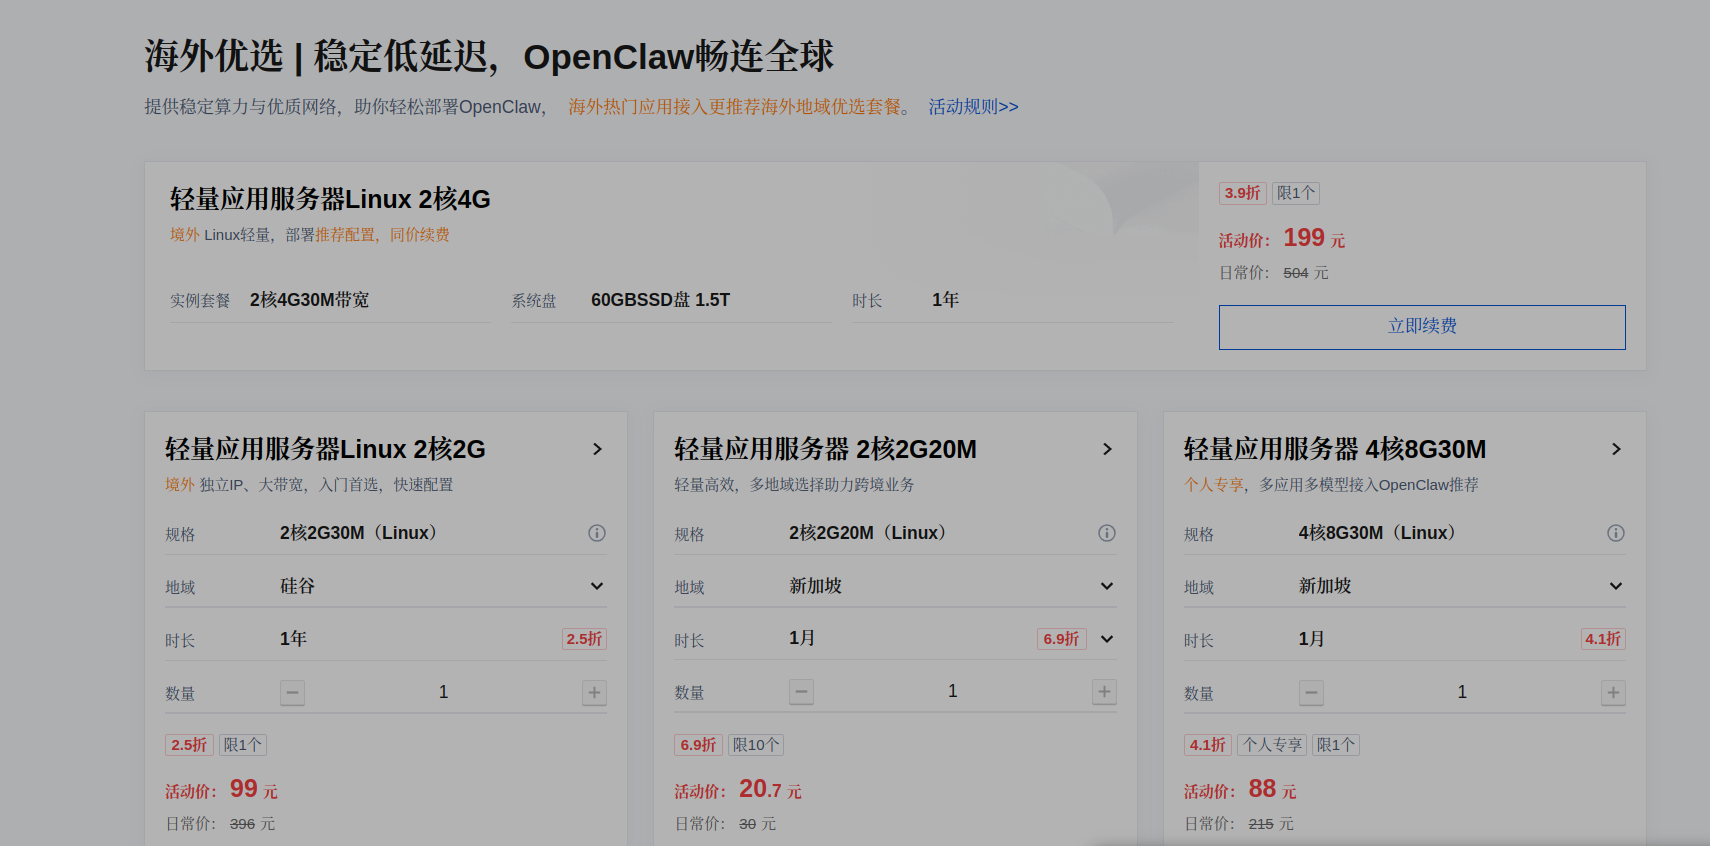Show info icon for 4核8G30M (Linux) spec

[x=1616, y=533]
